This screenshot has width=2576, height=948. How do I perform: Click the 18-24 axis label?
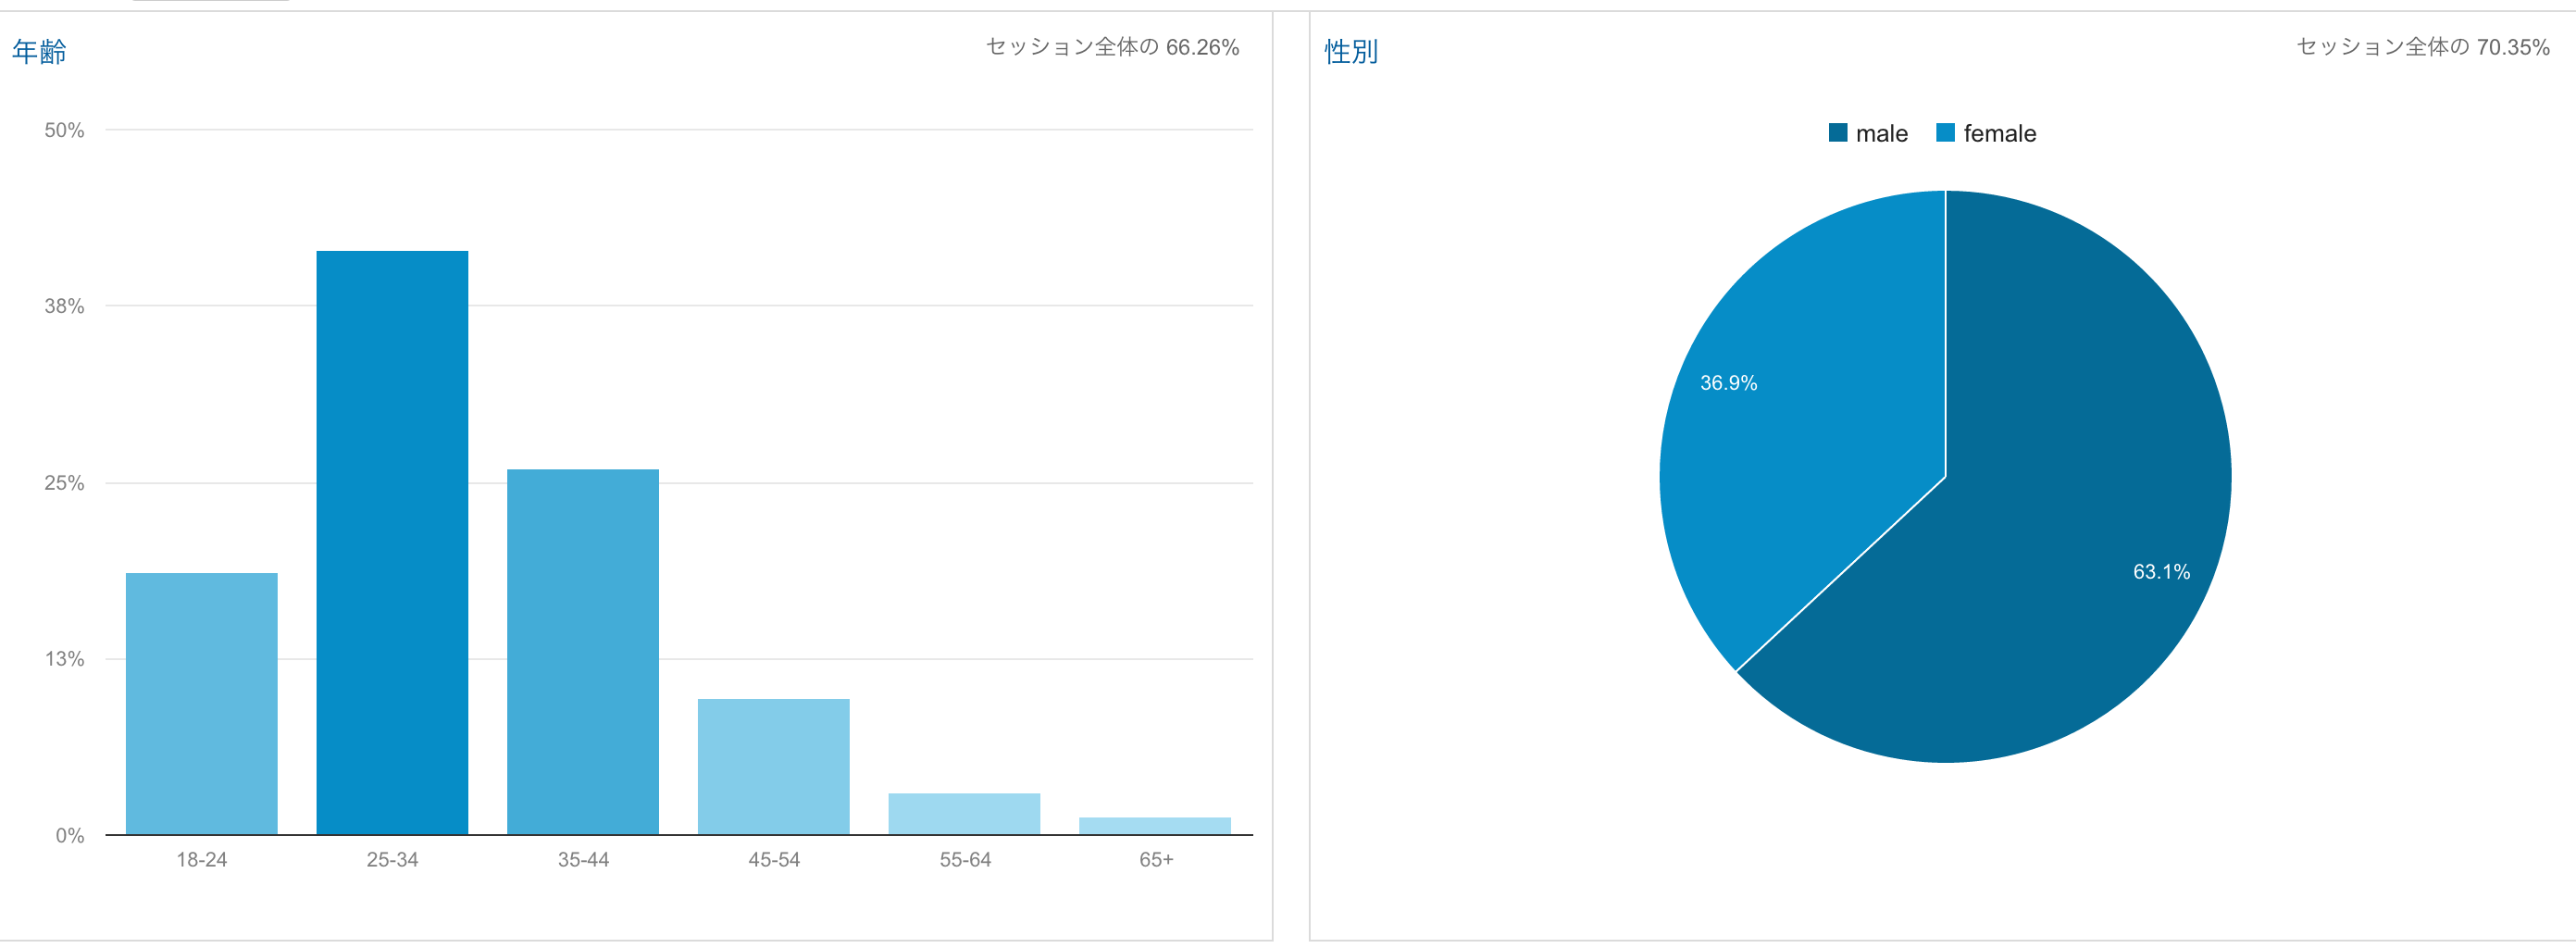201,860
